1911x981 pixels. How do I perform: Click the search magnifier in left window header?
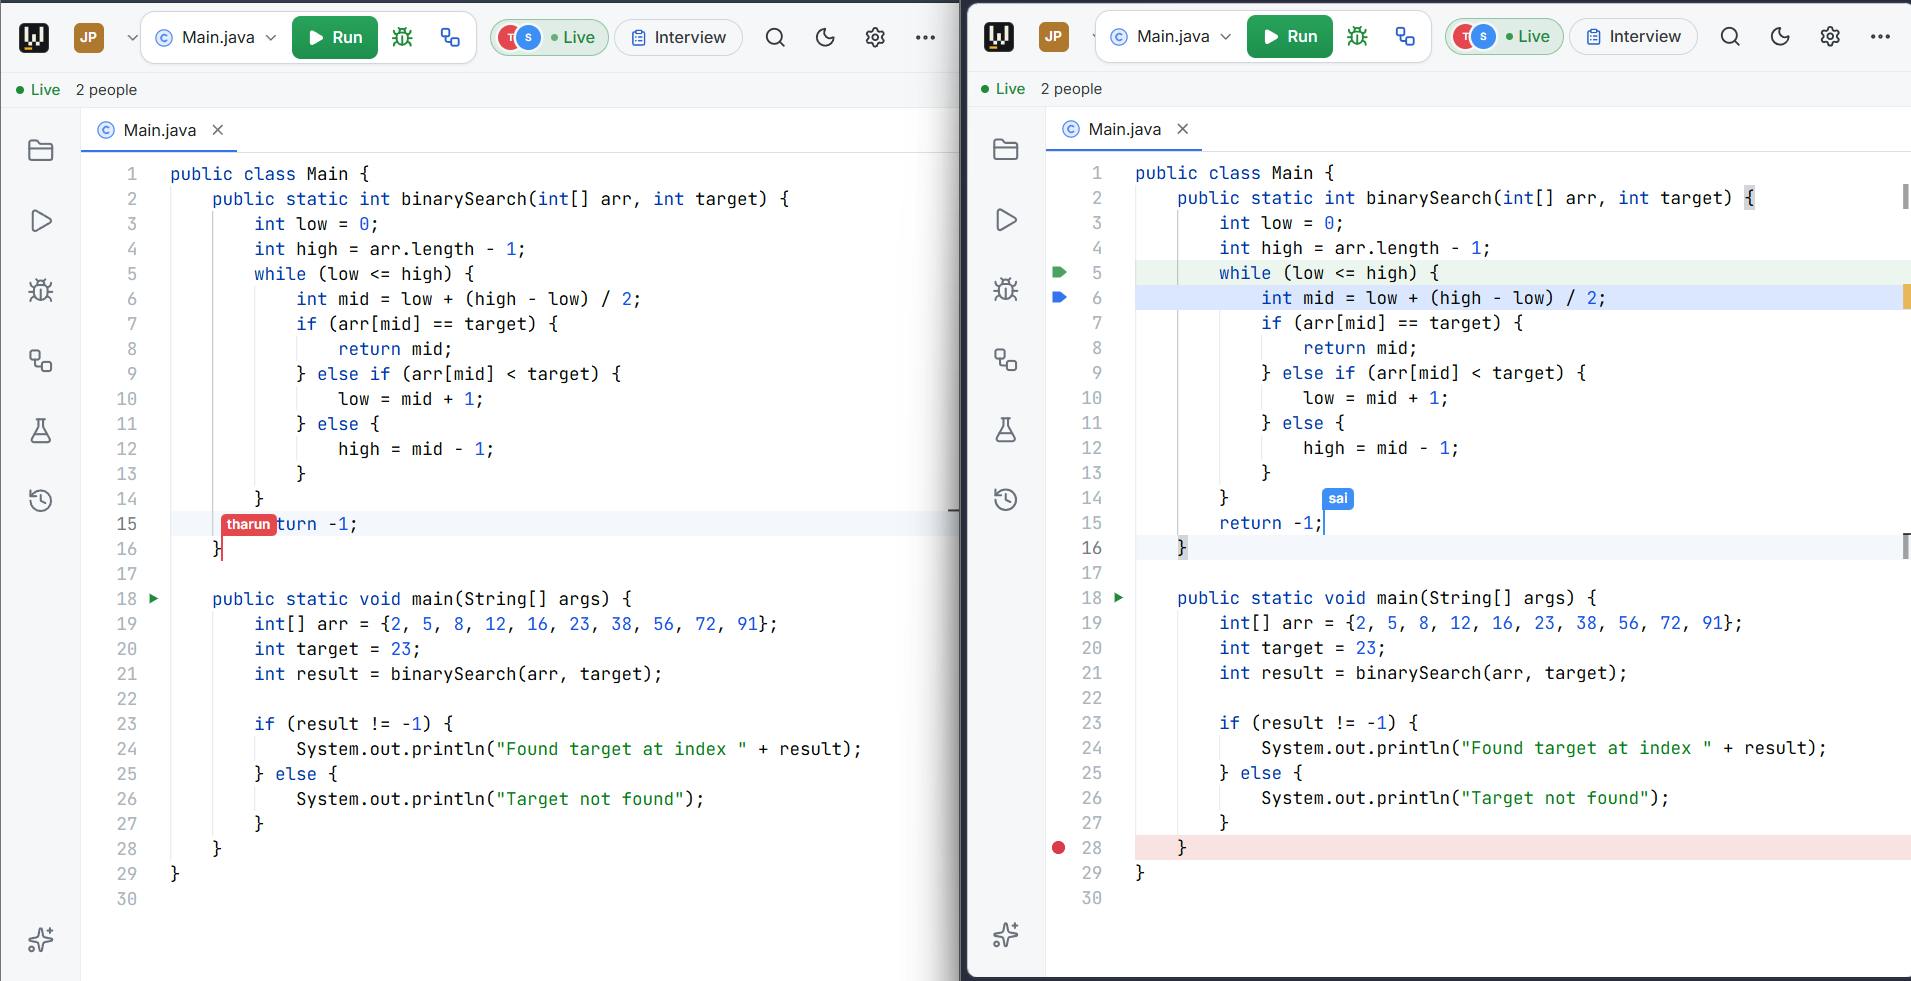tap(775, 37)
